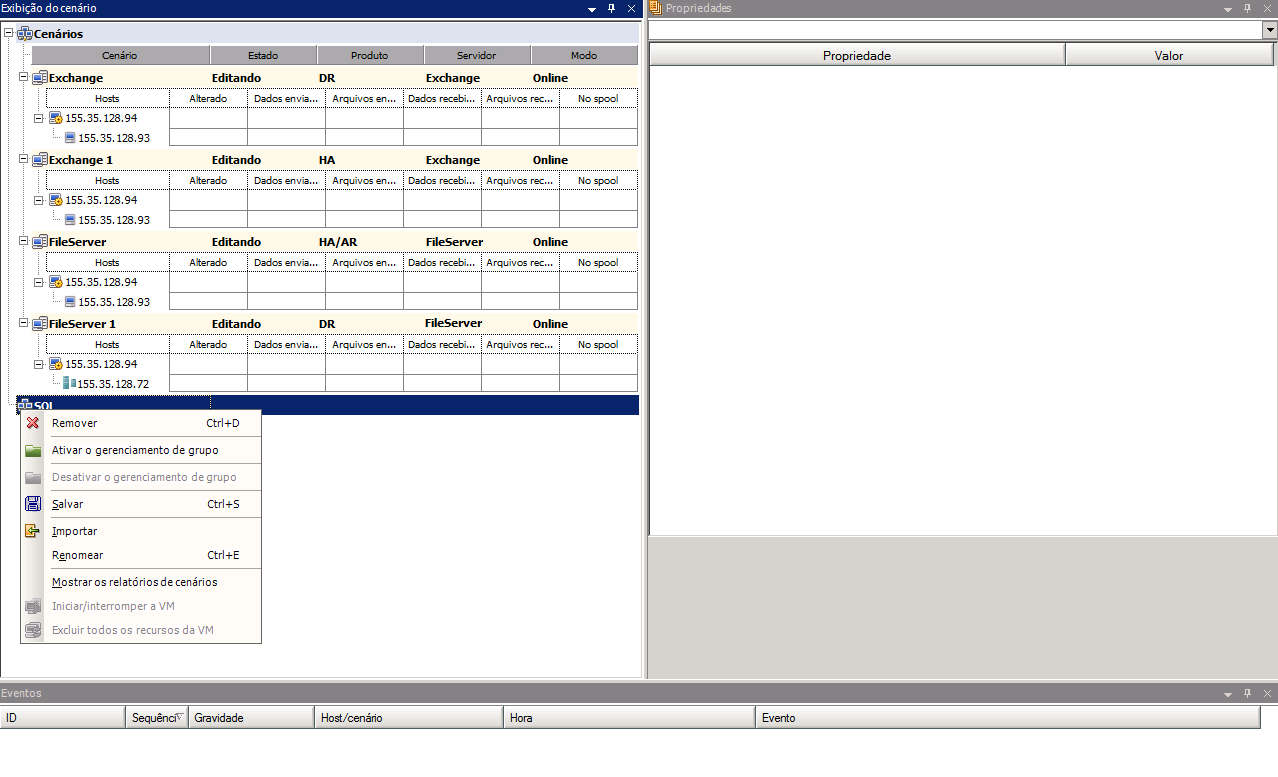Click No spool subheader under FileServer 1
This screenshot has height=777, width=1278.
(x=598, y=345)
